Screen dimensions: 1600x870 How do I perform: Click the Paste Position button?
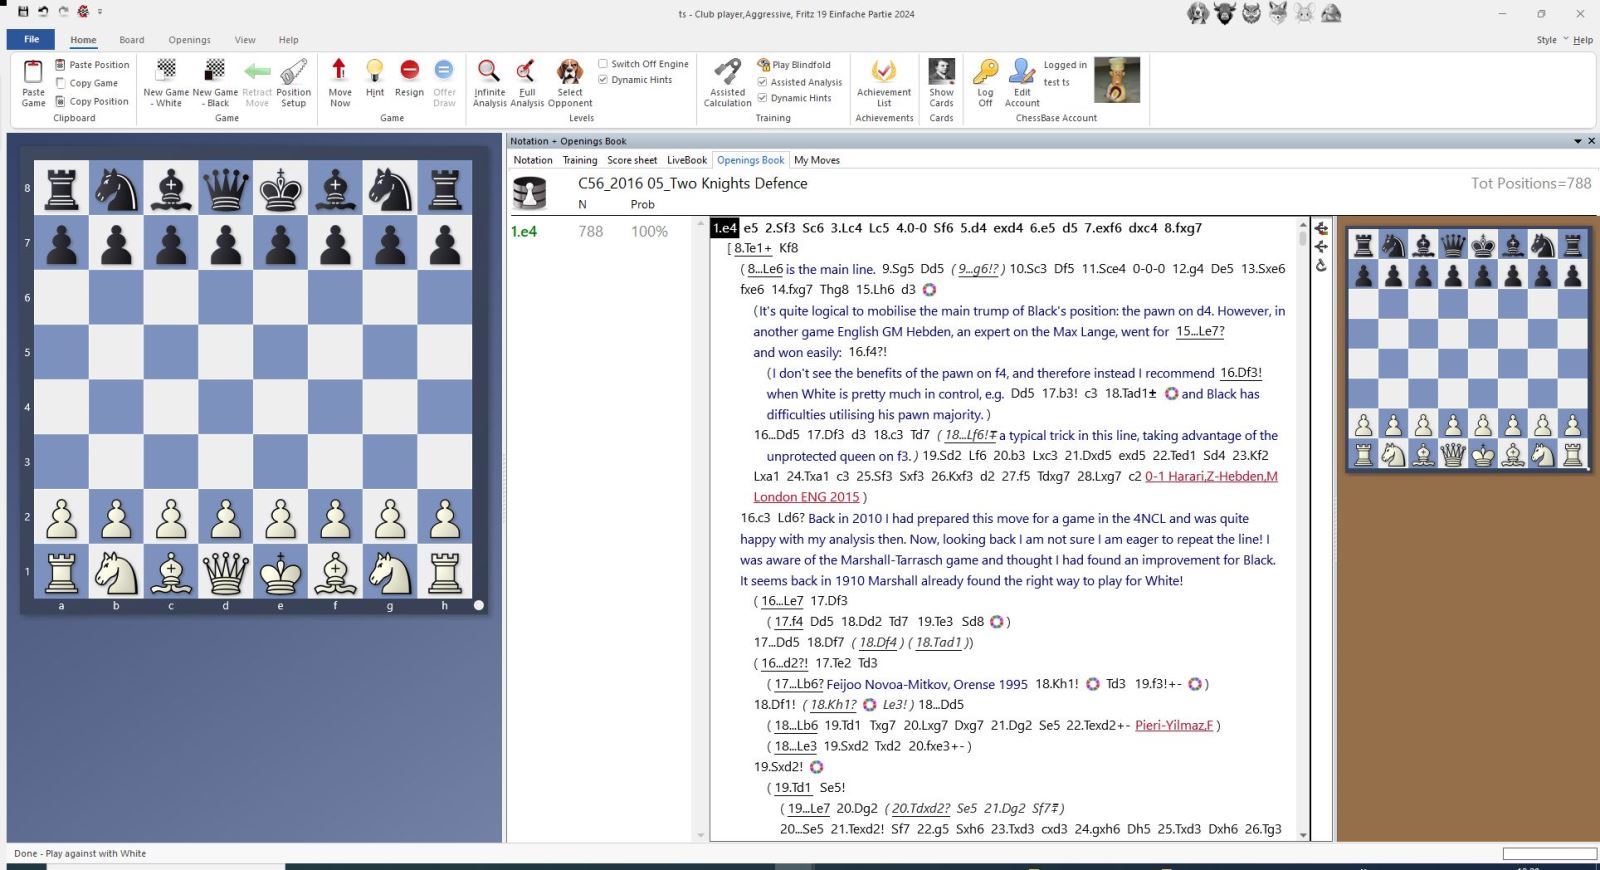coord(92,65)
